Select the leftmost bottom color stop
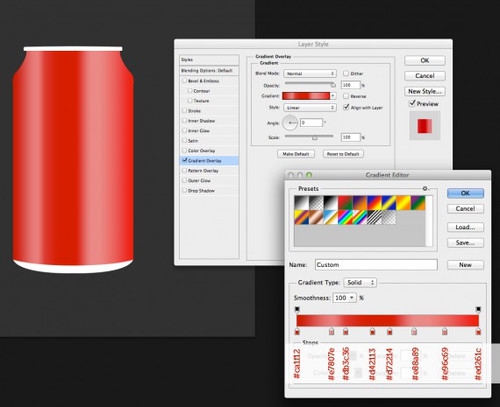500x407 pixels. point(297,331)
